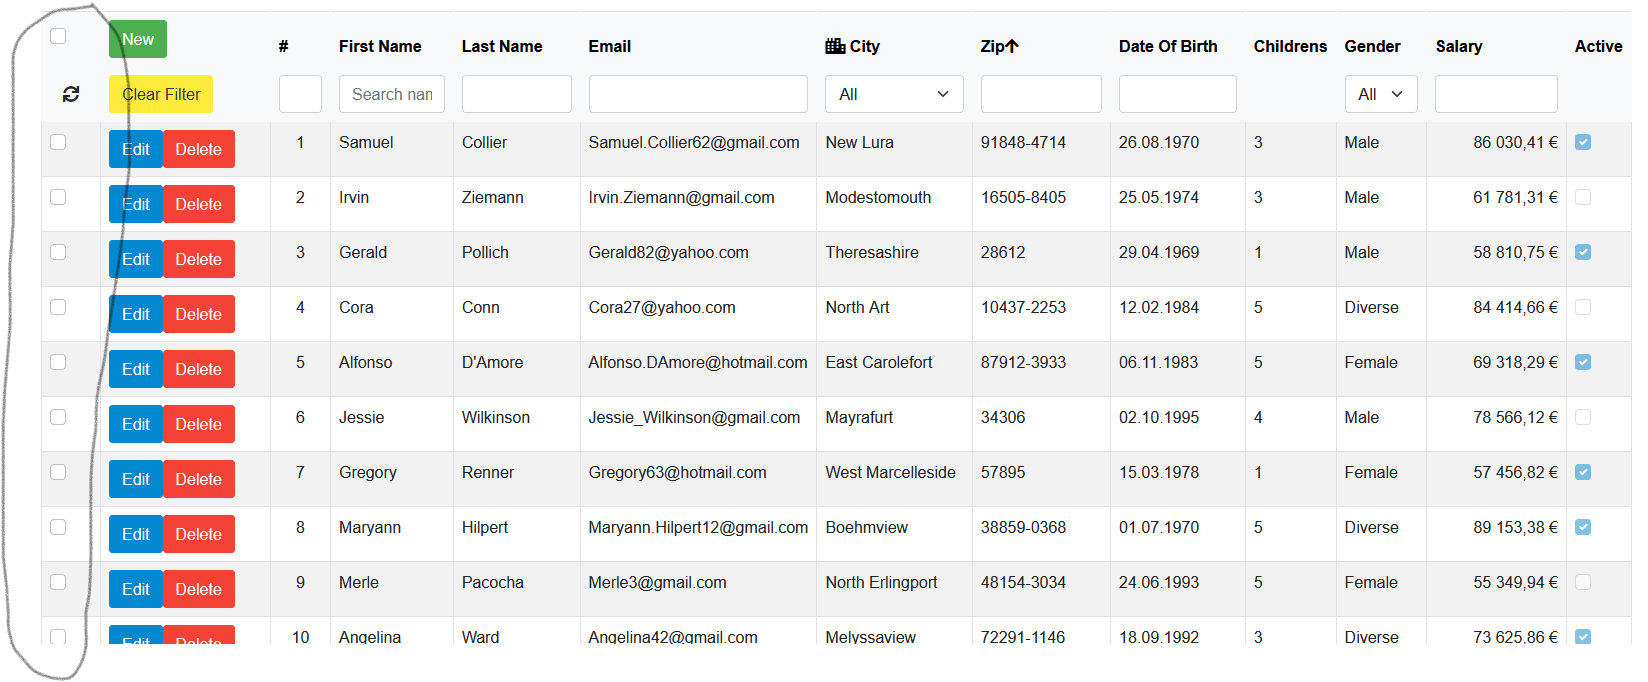Edit the record for Jessie Wilkinson
This screenshot has width=1648, height=682.
pos(136,423)
